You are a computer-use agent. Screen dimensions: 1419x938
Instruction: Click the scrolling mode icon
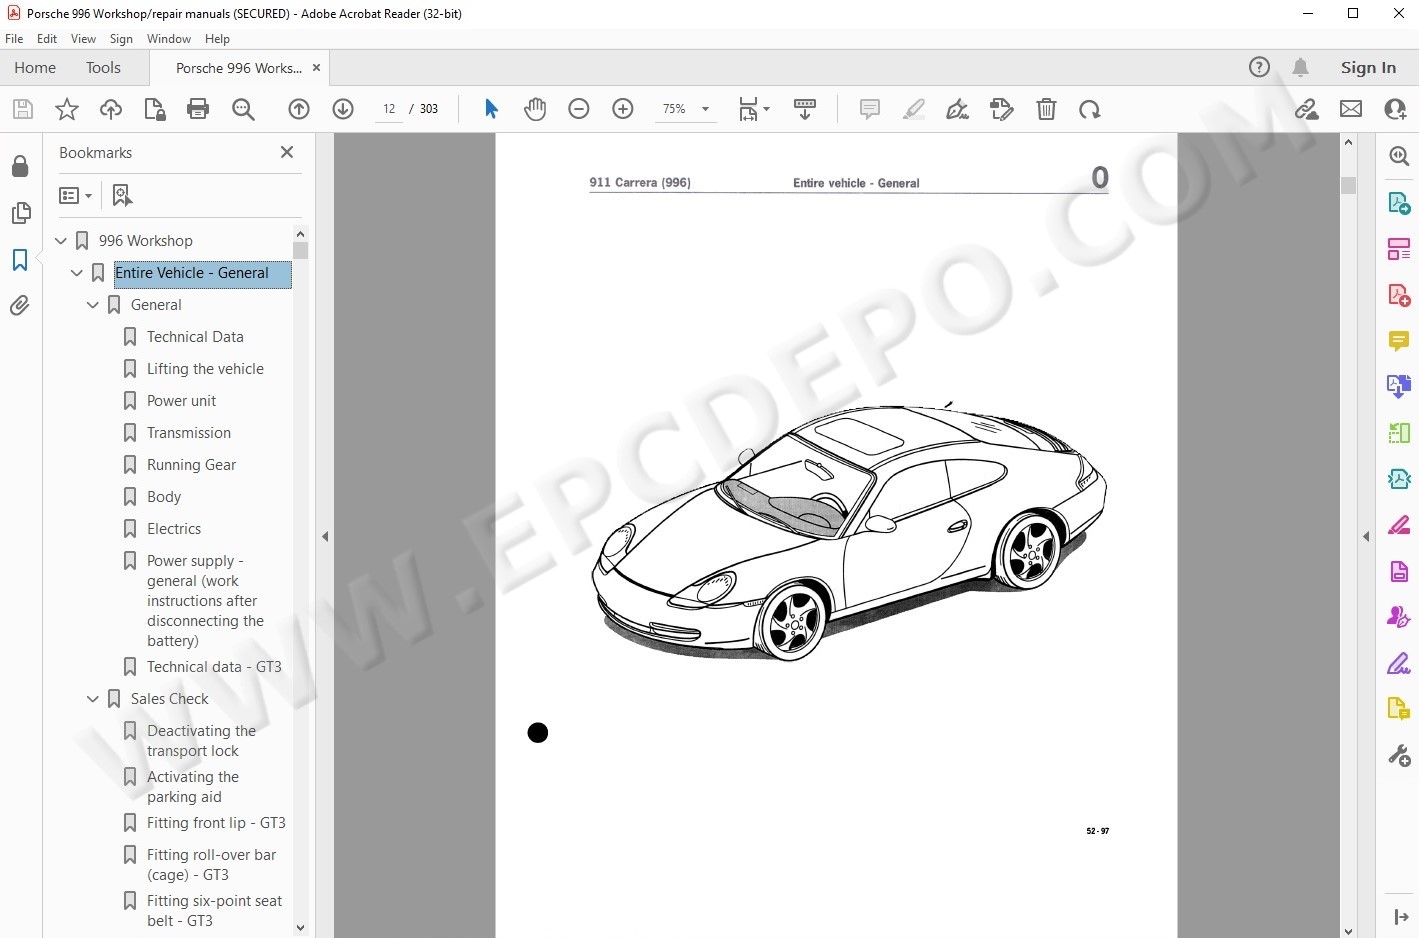click(804, 109)
